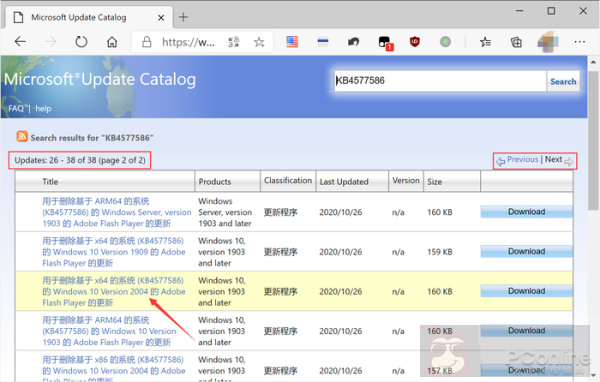Open the ARM64 Windows 10 Version 1903 update link
Screen dimensions: 600x382
click(x=109, y=331)
